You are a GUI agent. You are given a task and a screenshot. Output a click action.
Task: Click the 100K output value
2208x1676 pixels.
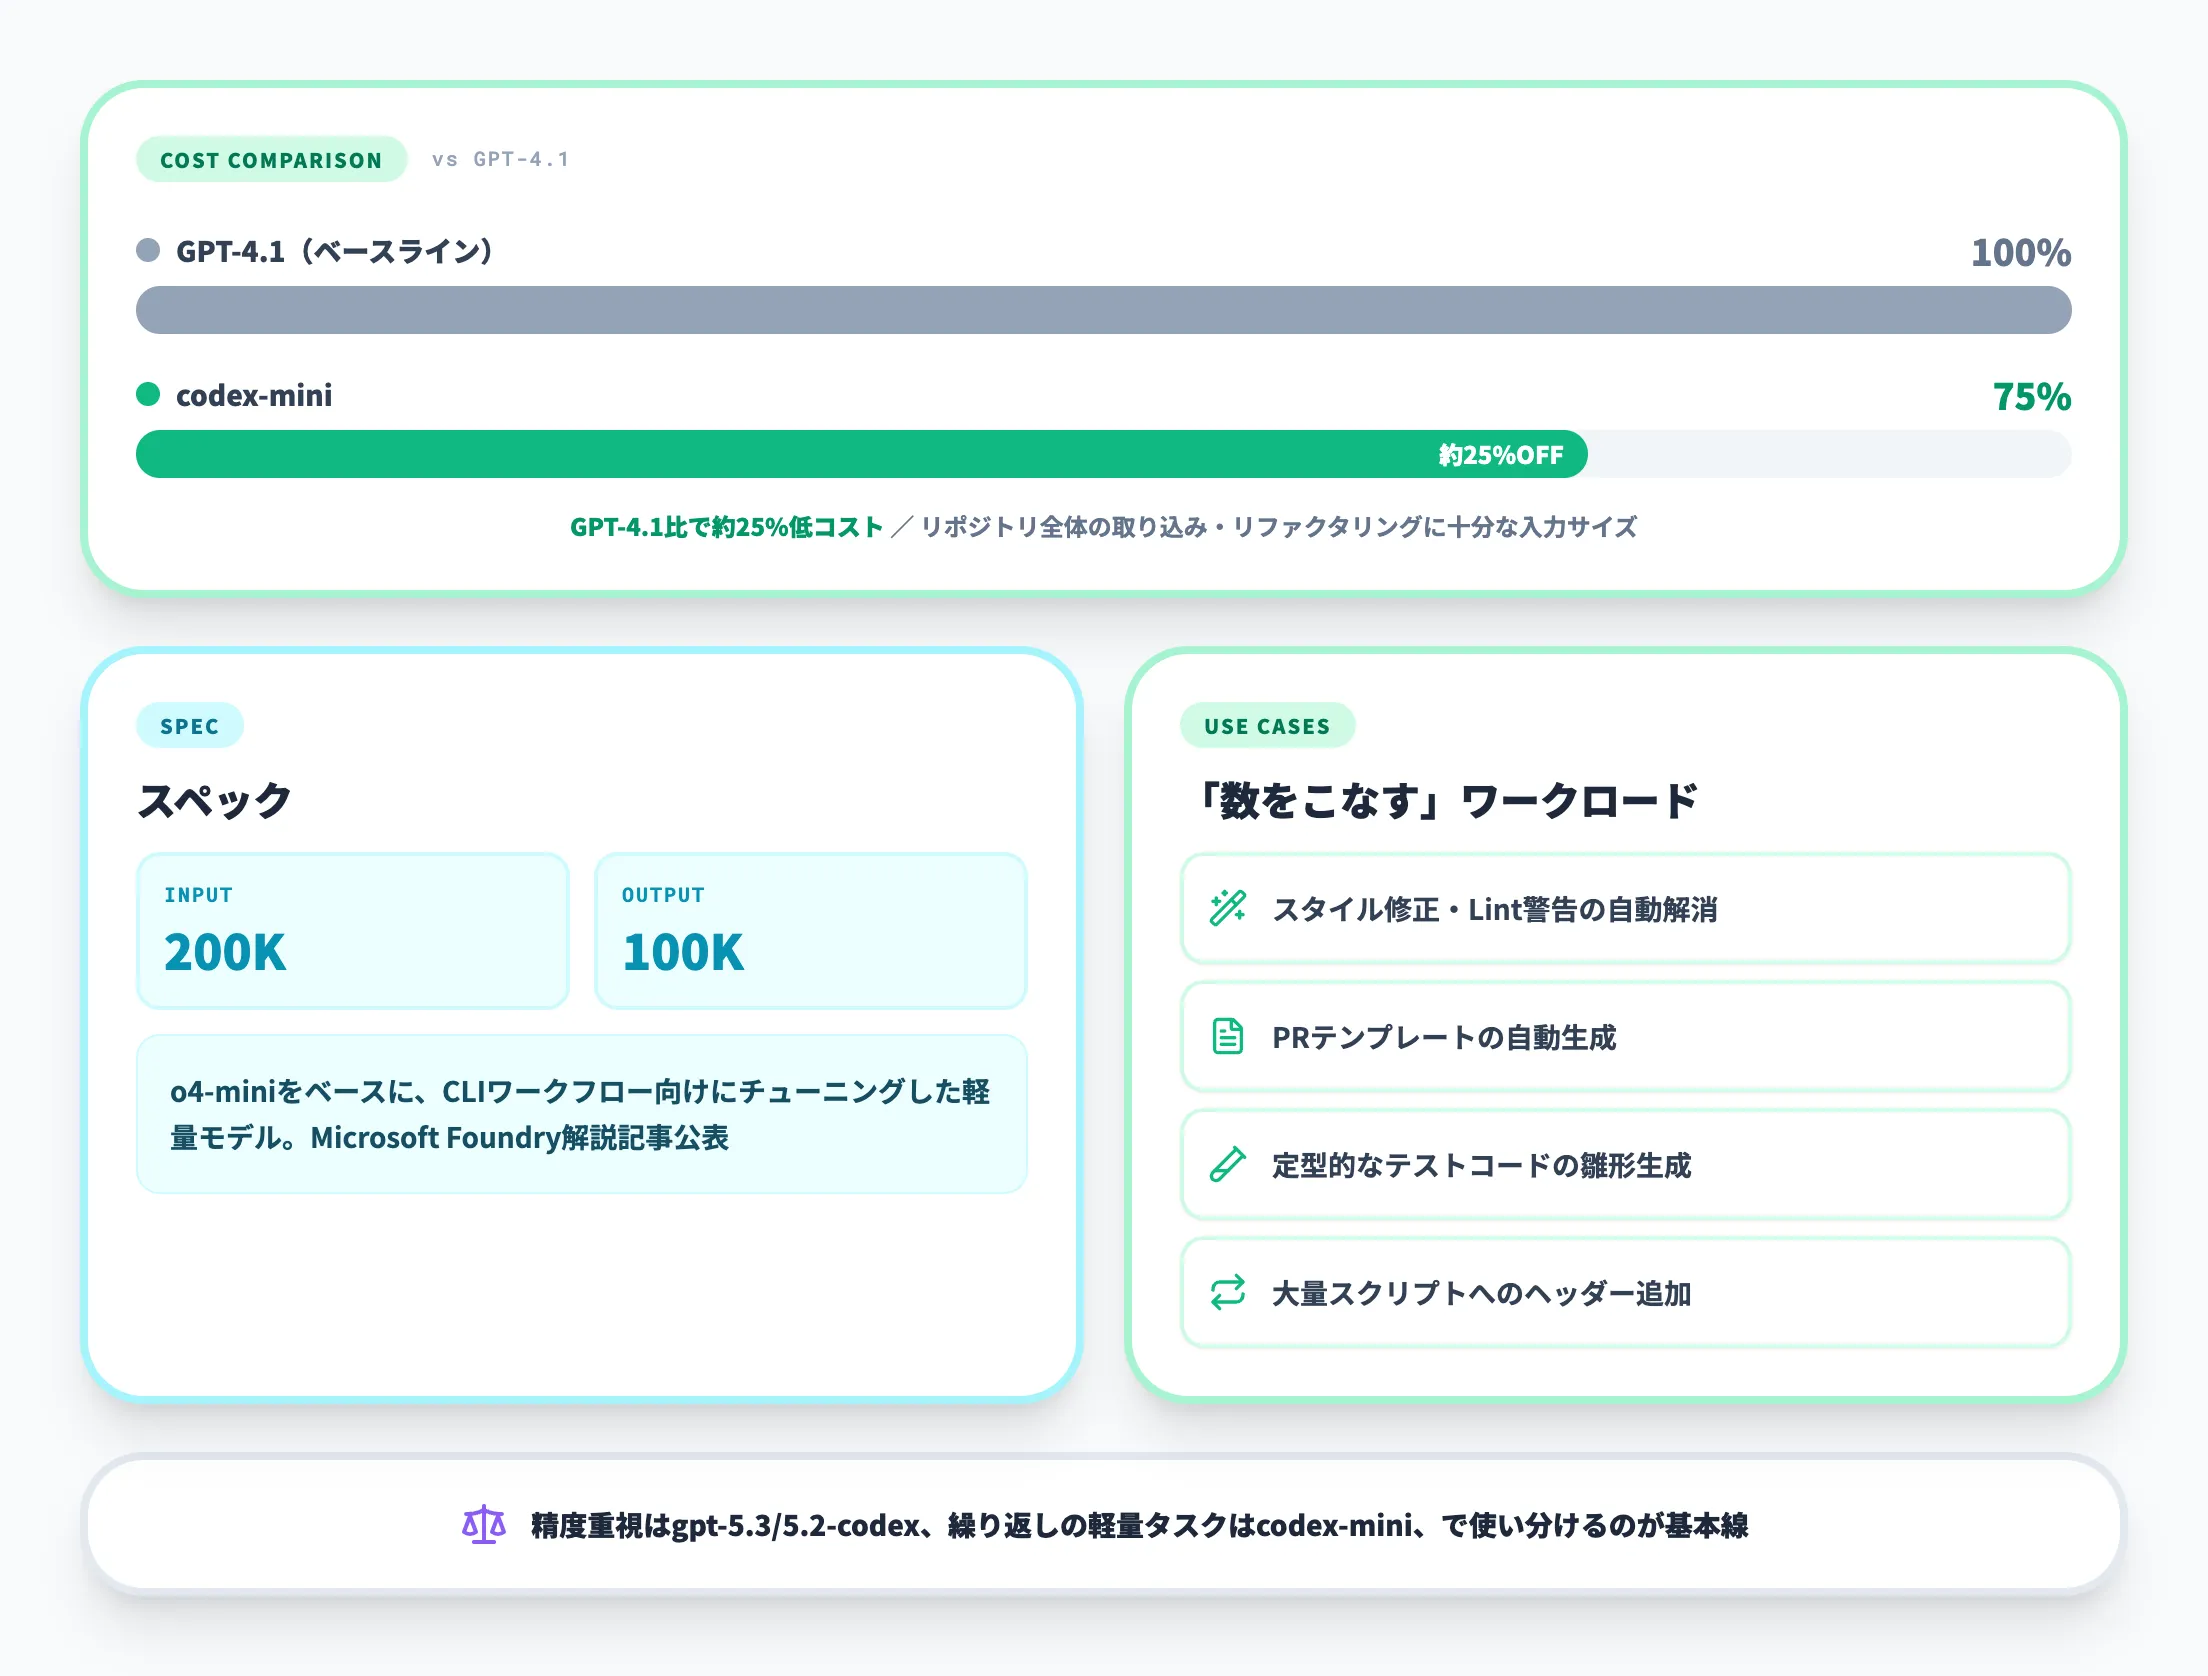683,952
